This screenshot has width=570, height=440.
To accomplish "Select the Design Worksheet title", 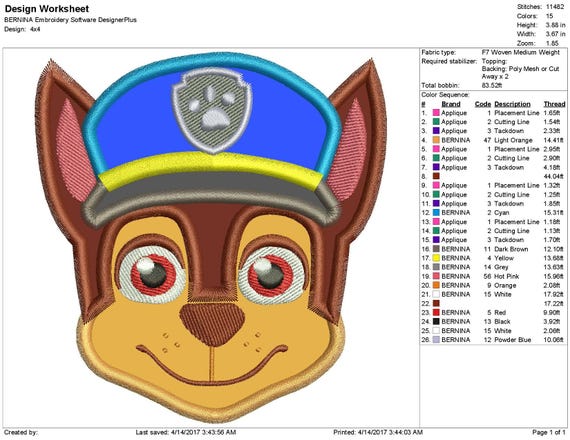I will tap(47, 9).
